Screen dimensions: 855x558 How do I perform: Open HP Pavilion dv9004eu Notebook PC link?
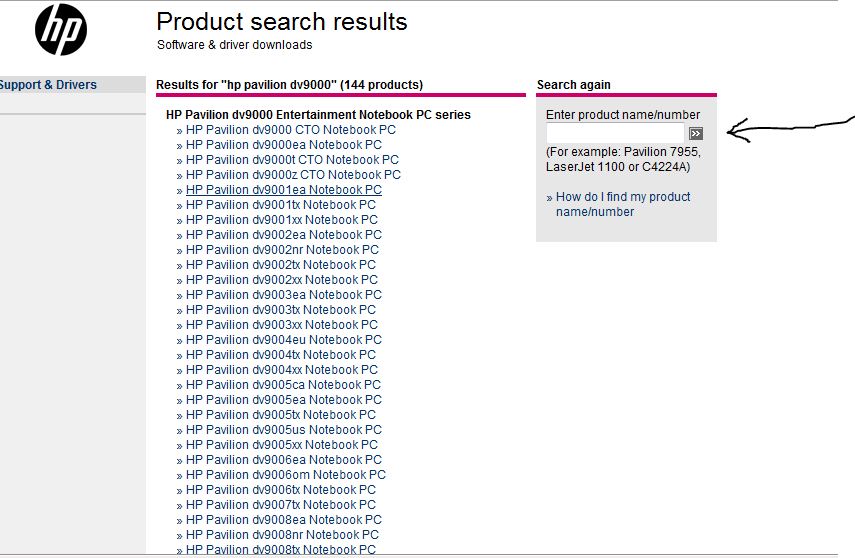point(283,340)
